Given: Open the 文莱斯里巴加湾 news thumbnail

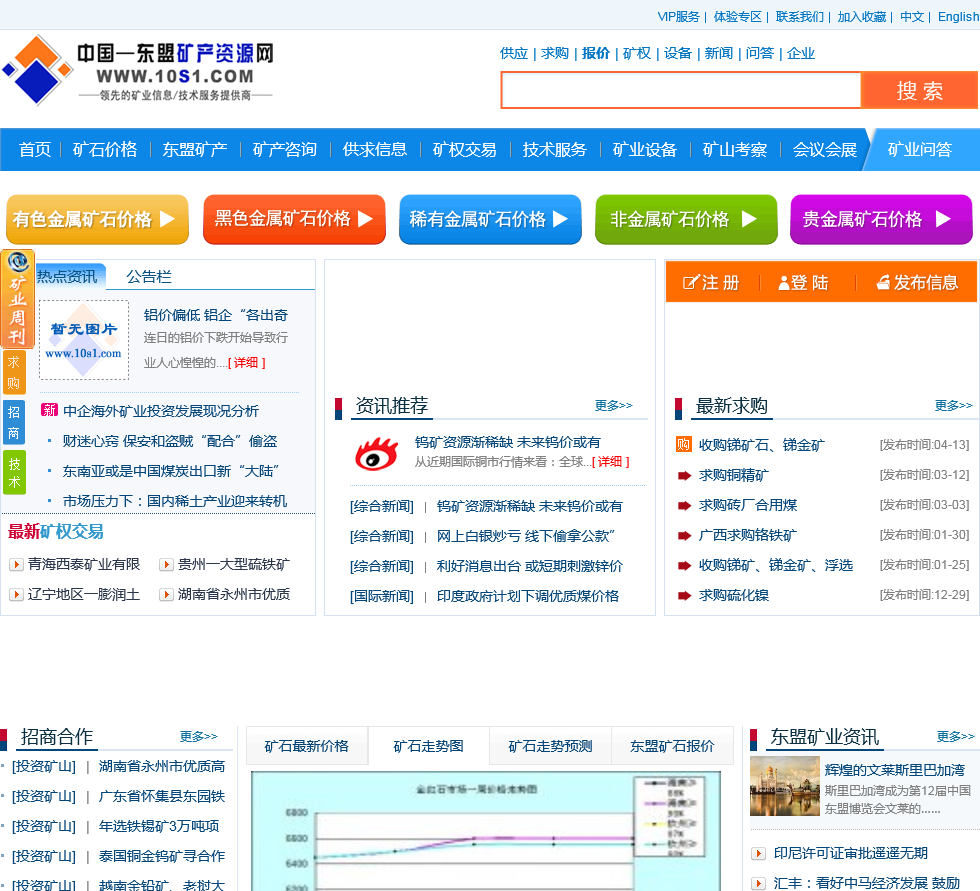Looking at the screenshot, I should [784, 786].
